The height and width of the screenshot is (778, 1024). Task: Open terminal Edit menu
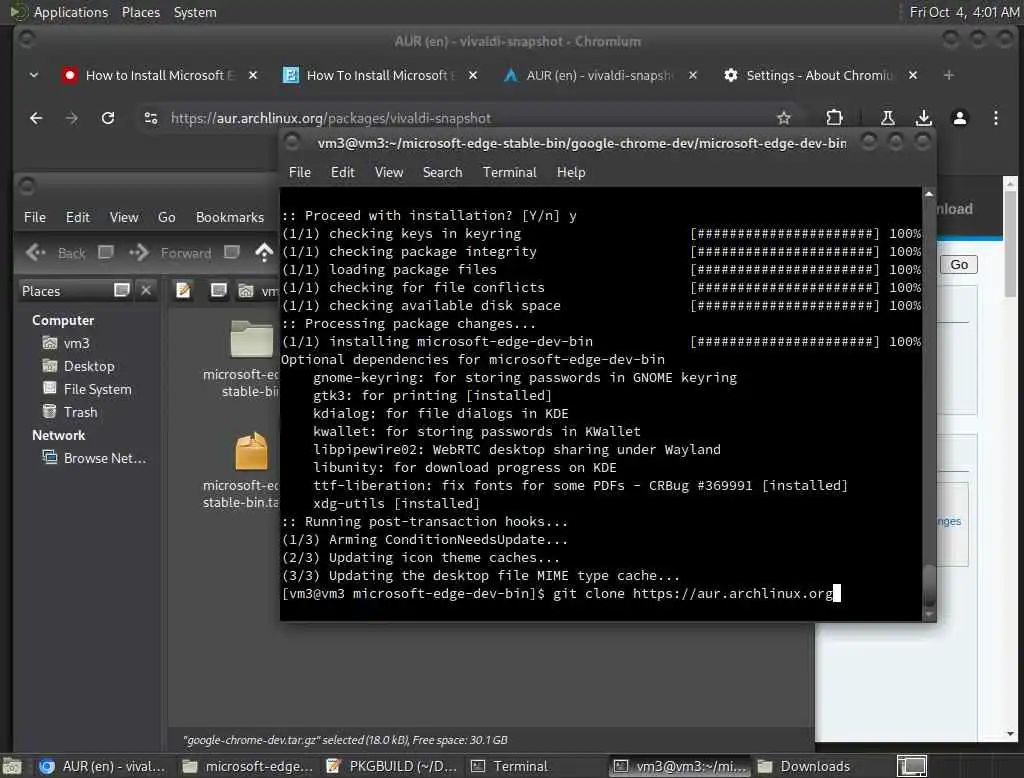pos(342,172)
